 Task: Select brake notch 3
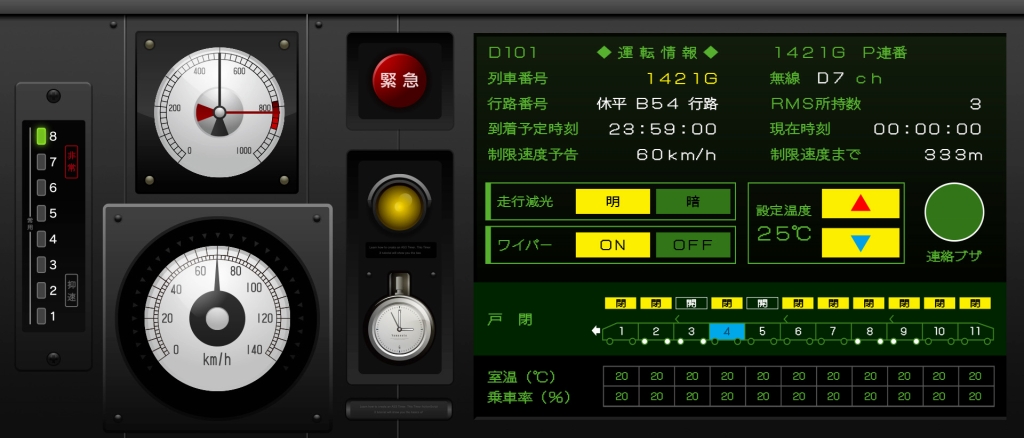pos(41,264)
